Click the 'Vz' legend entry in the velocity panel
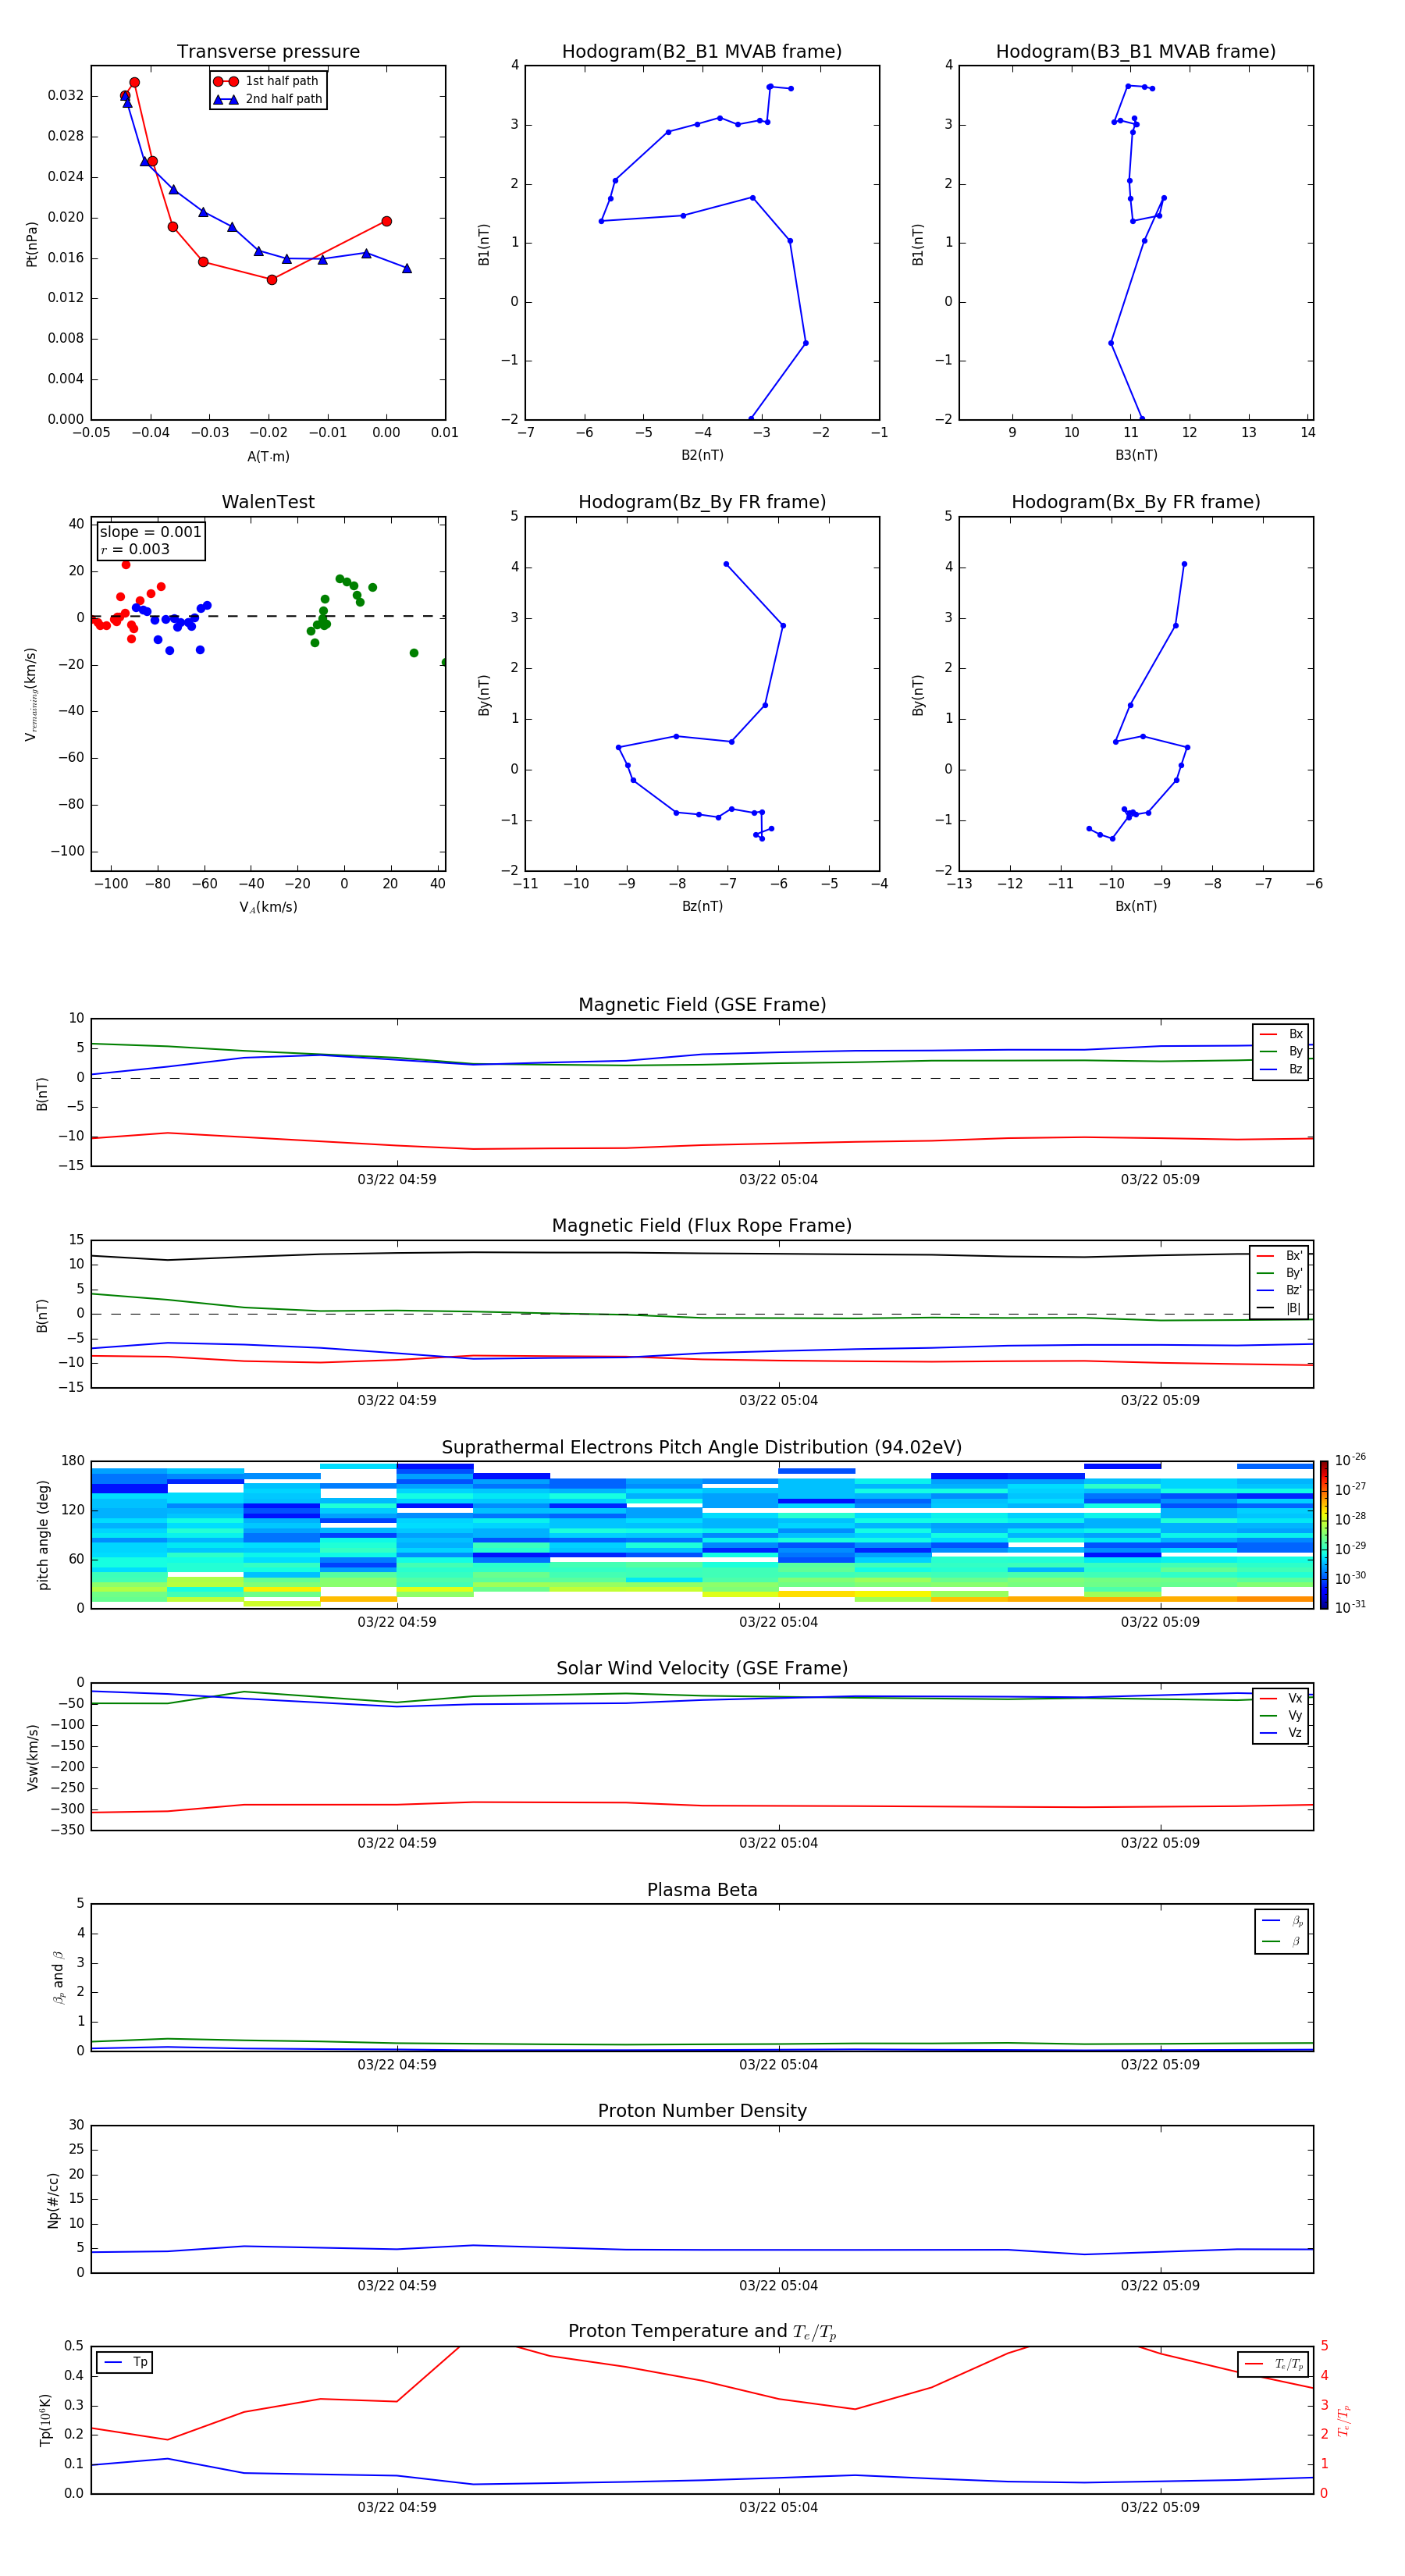The width and height of the screenshot is (1405, 2576). tap(1281, 1732)
